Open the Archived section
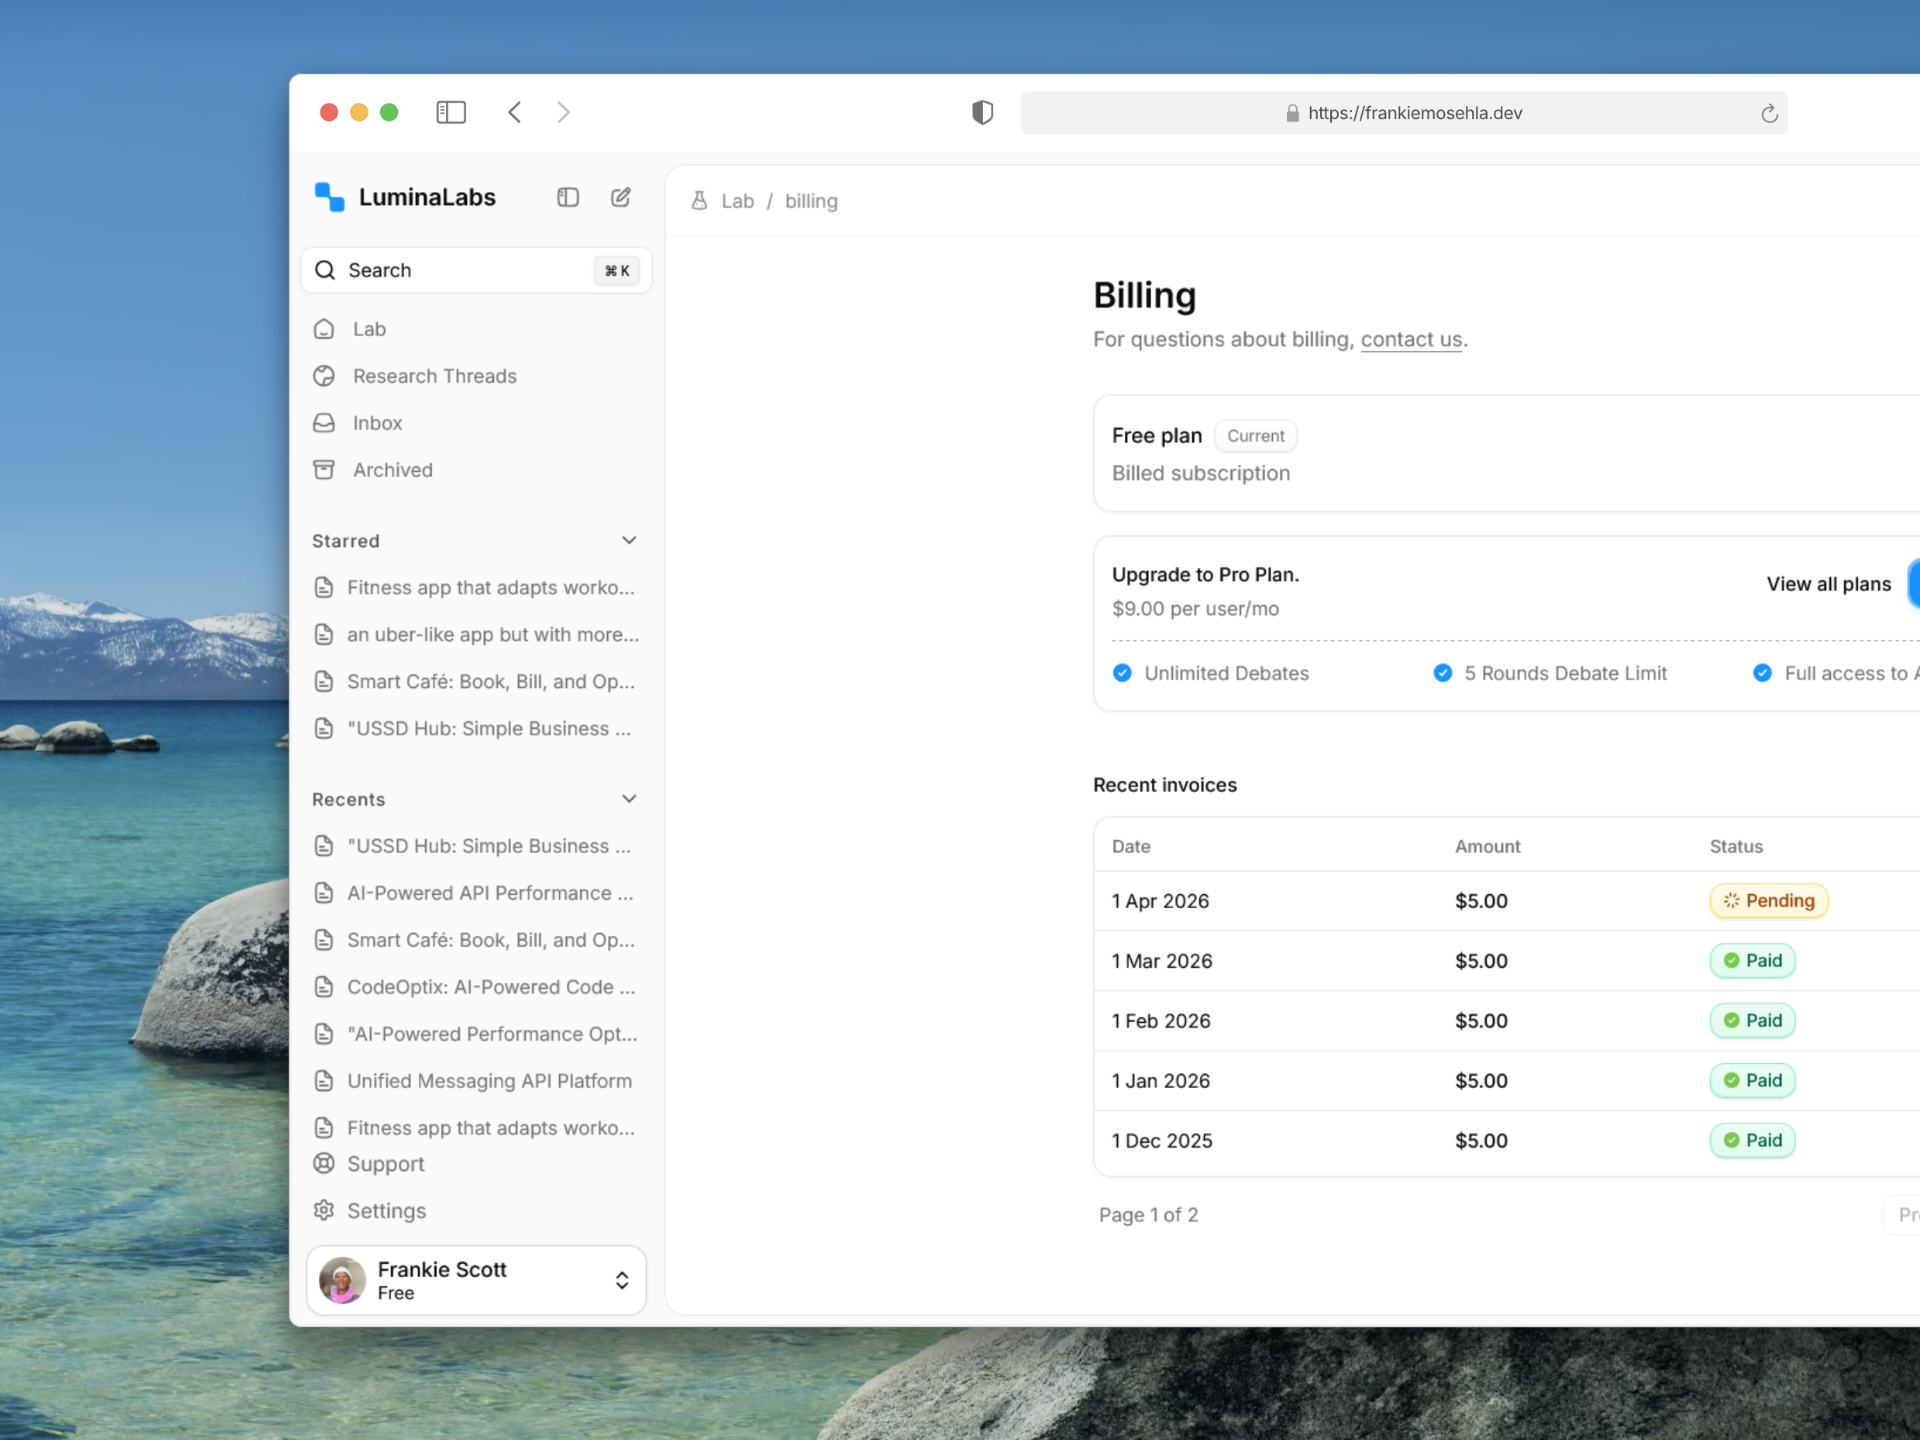The width and height of the screenshot is (1920, 1440). click(x=476, y=470)
